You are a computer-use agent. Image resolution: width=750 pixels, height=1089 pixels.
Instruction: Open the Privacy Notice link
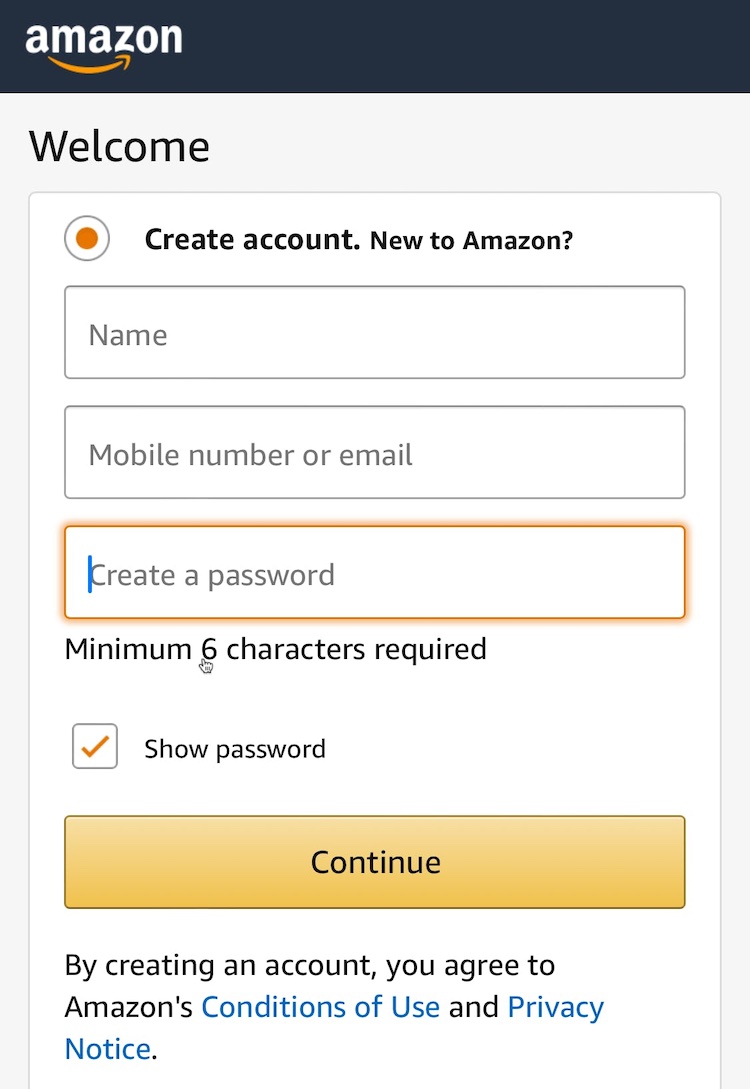[x=555, y=1007]
